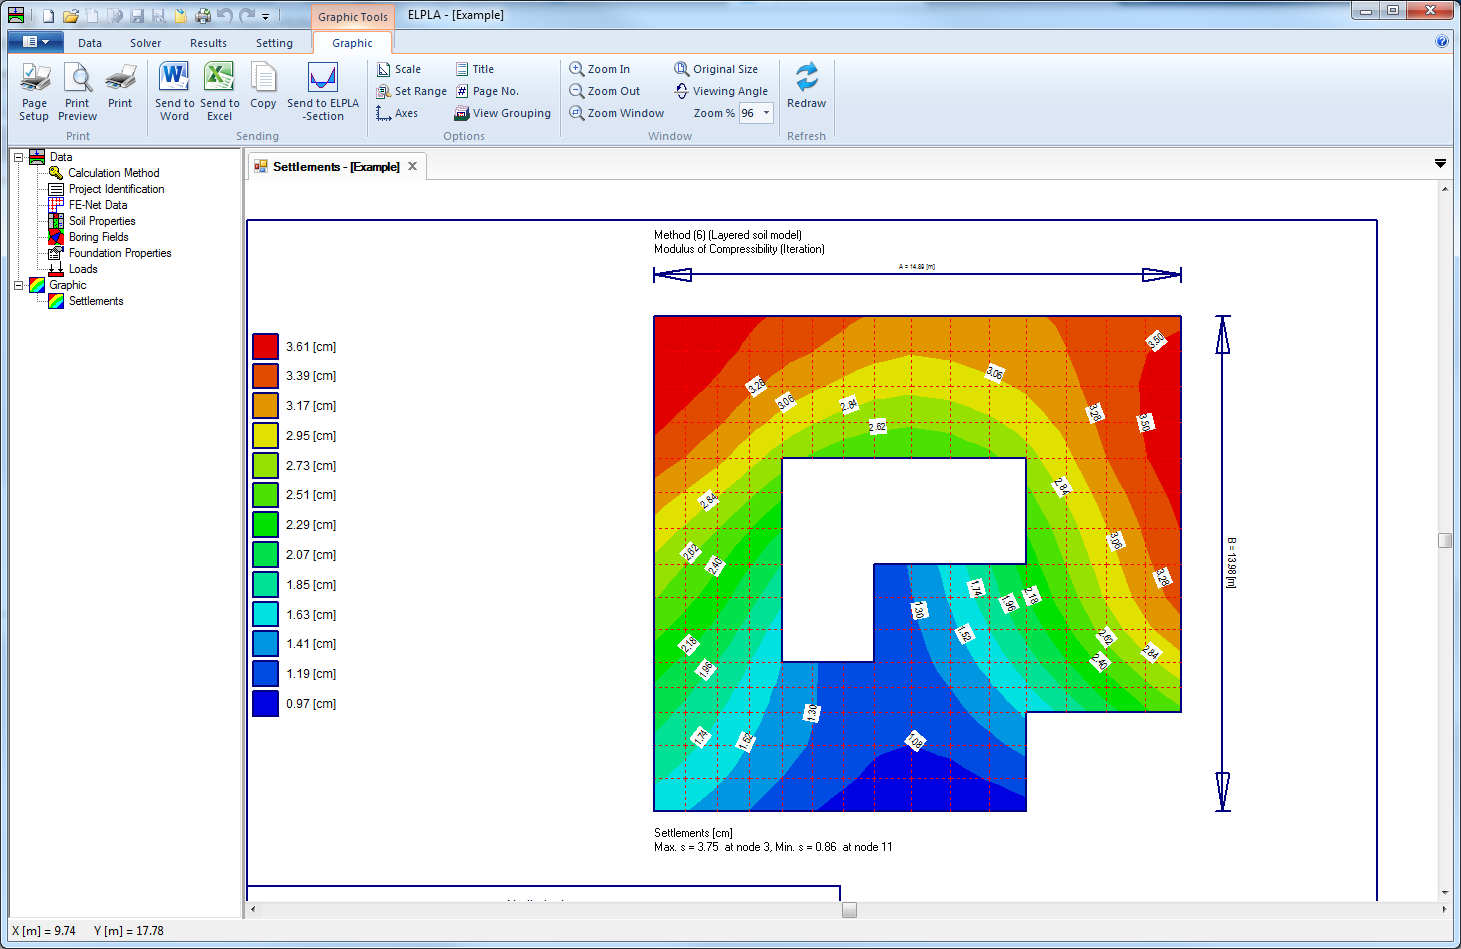This screenshot has width=1461, height=949.
Task: Select the Send to Word icon
Action: (x=174, y=90)
